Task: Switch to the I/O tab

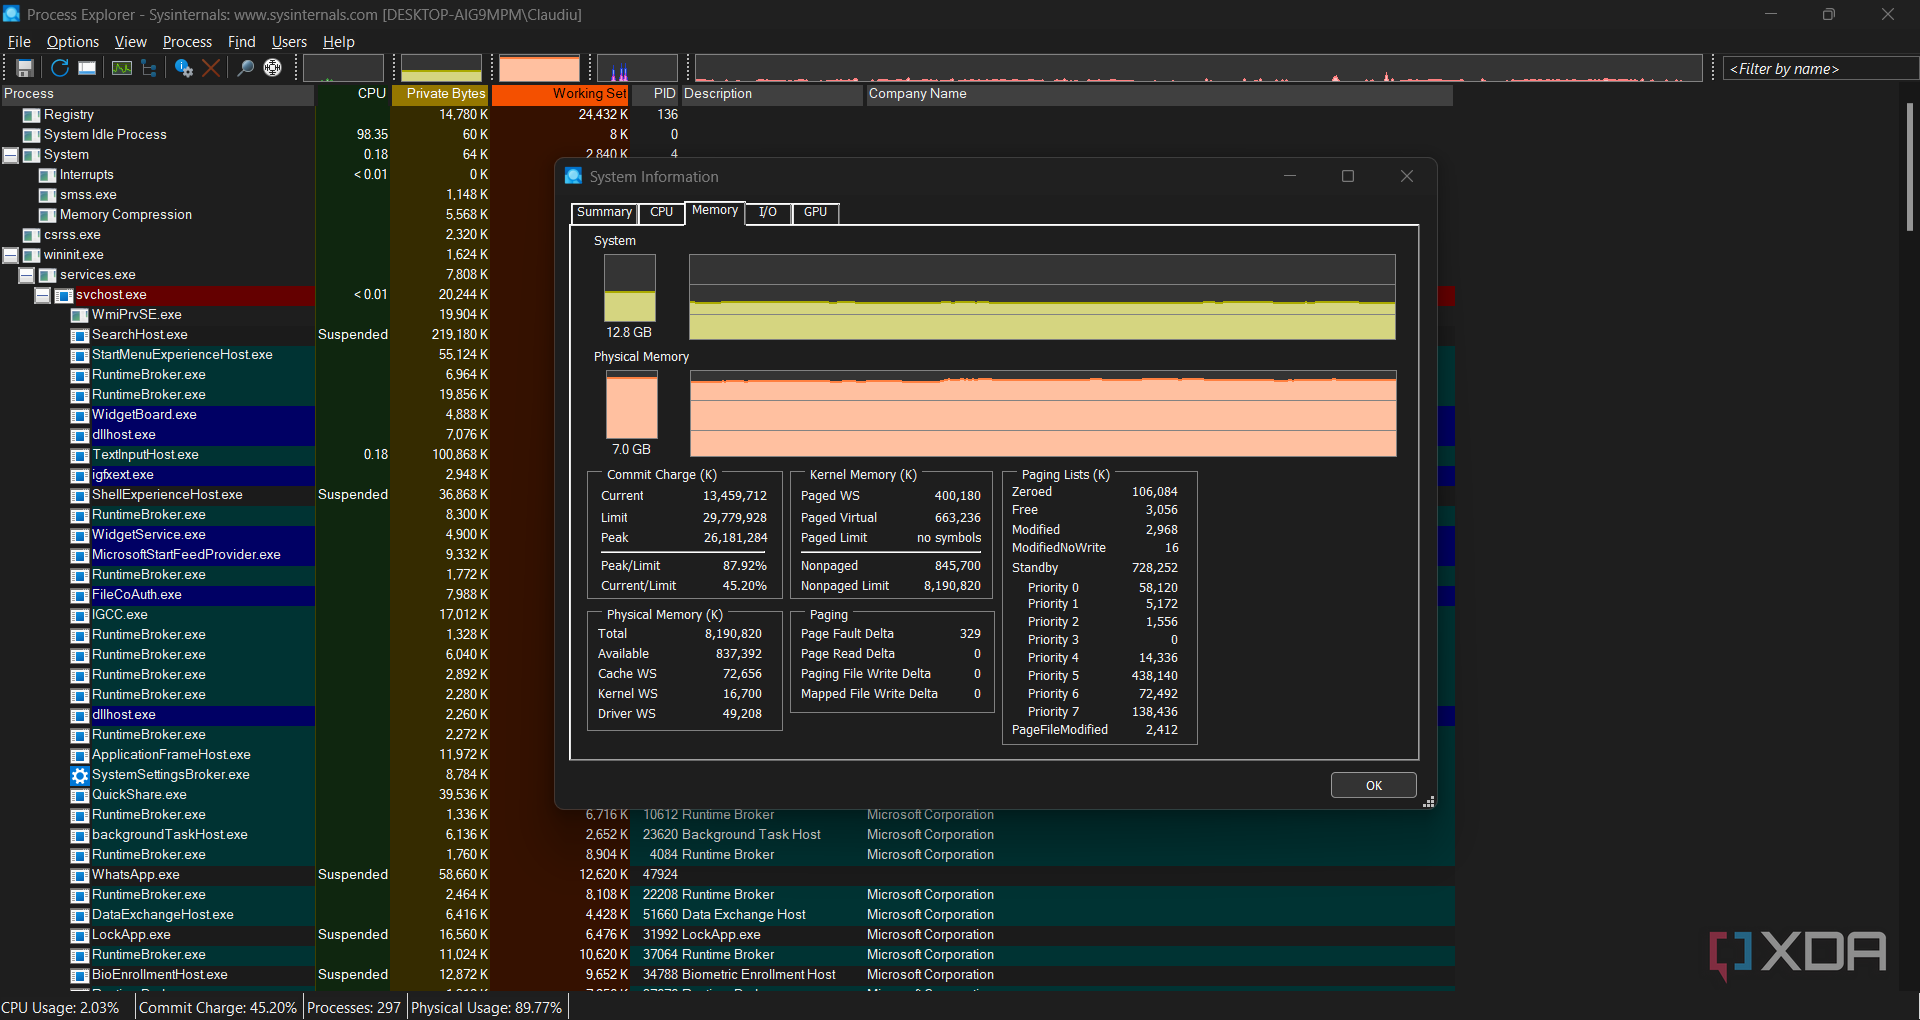Action: pos(767,212)
